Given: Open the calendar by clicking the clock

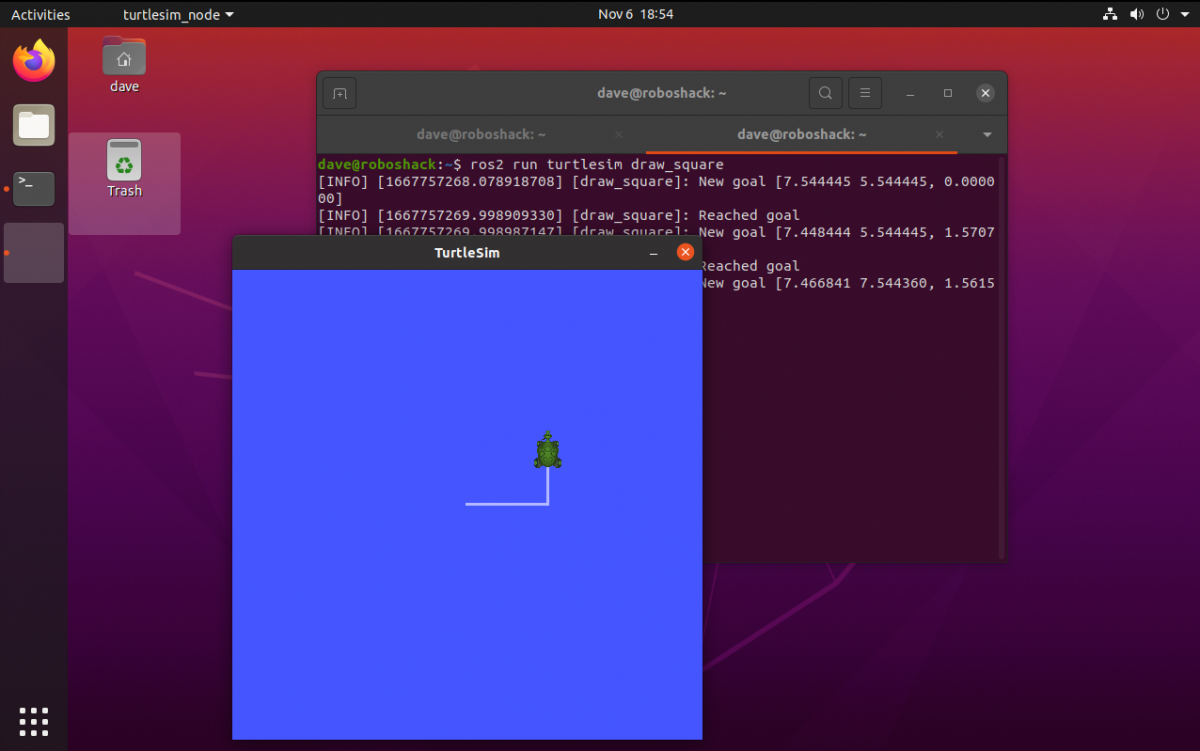Looking at the screenshot, I should point(636,14).
